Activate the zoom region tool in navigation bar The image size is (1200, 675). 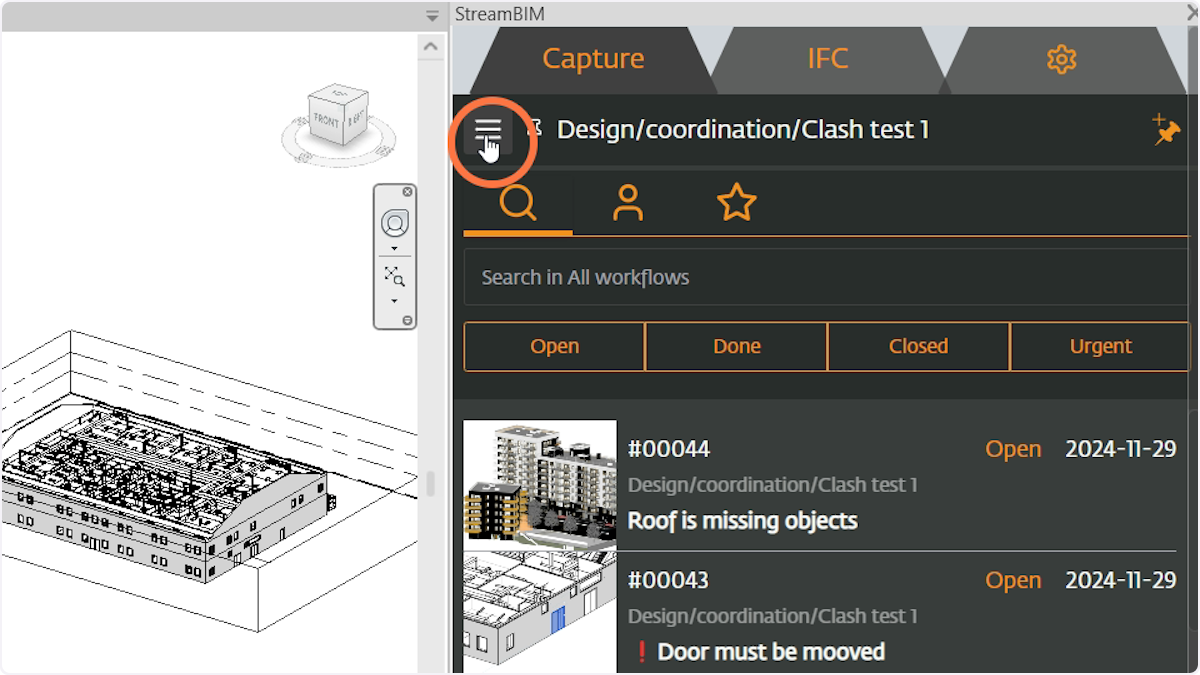click(x=394, y=277)
